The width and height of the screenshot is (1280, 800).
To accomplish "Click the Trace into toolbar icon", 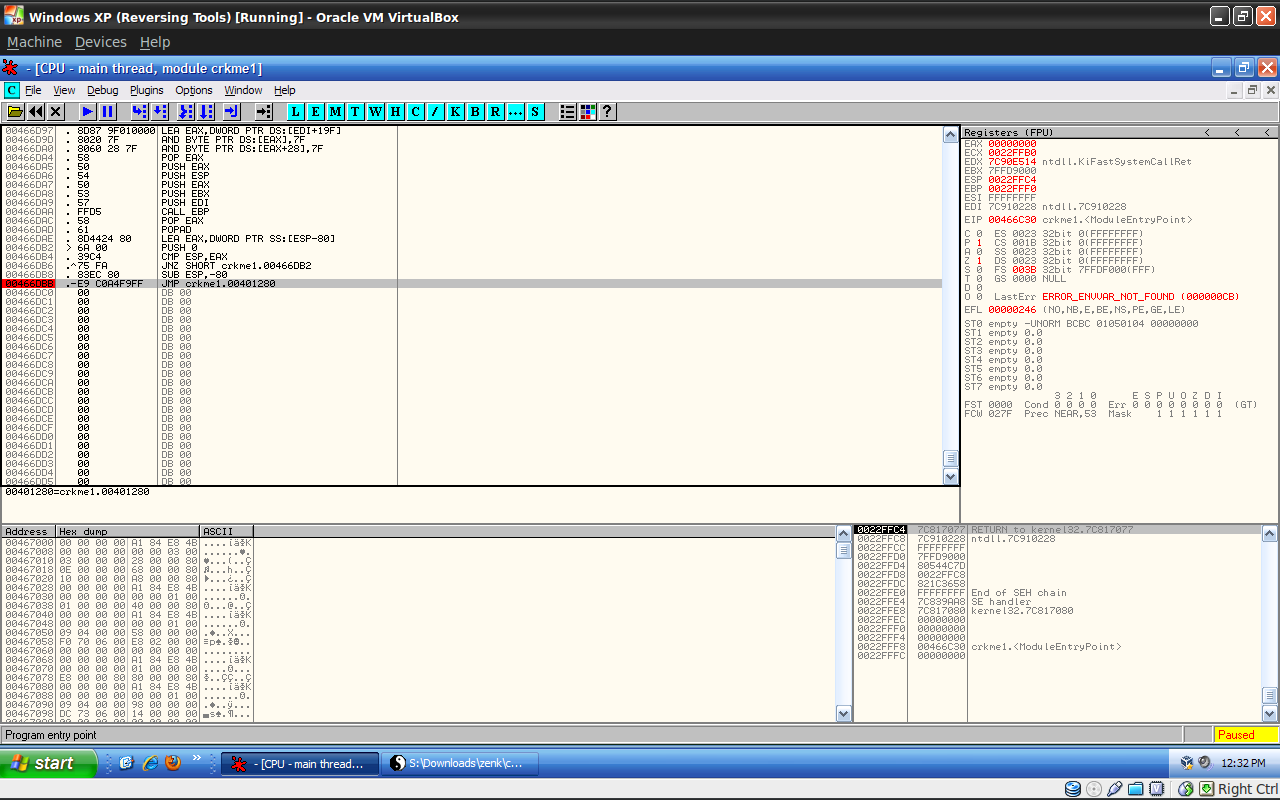I will tap(185, 112).
